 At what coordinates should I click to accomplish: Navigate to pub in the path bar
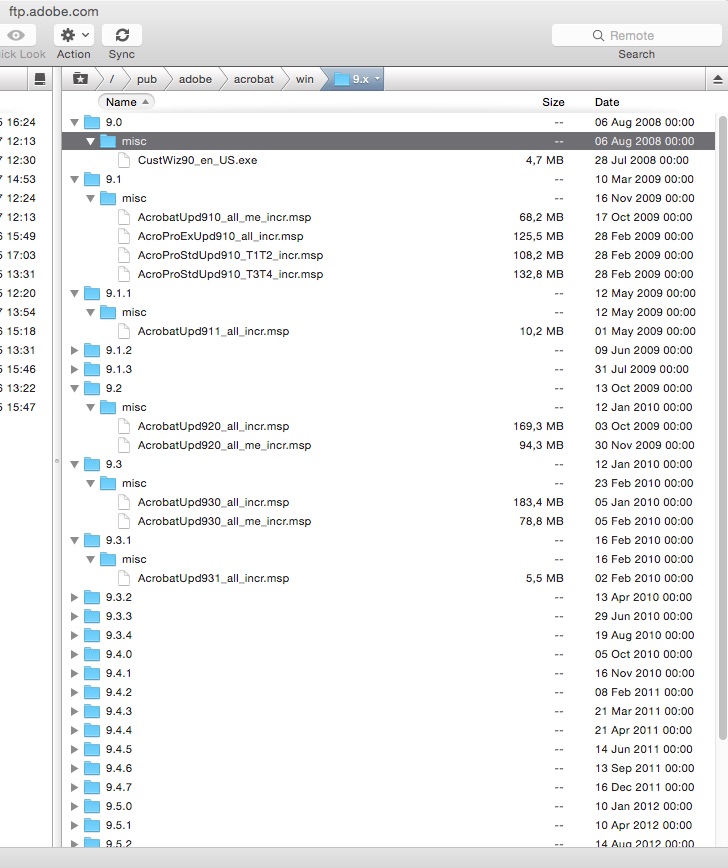coord(147,79)
